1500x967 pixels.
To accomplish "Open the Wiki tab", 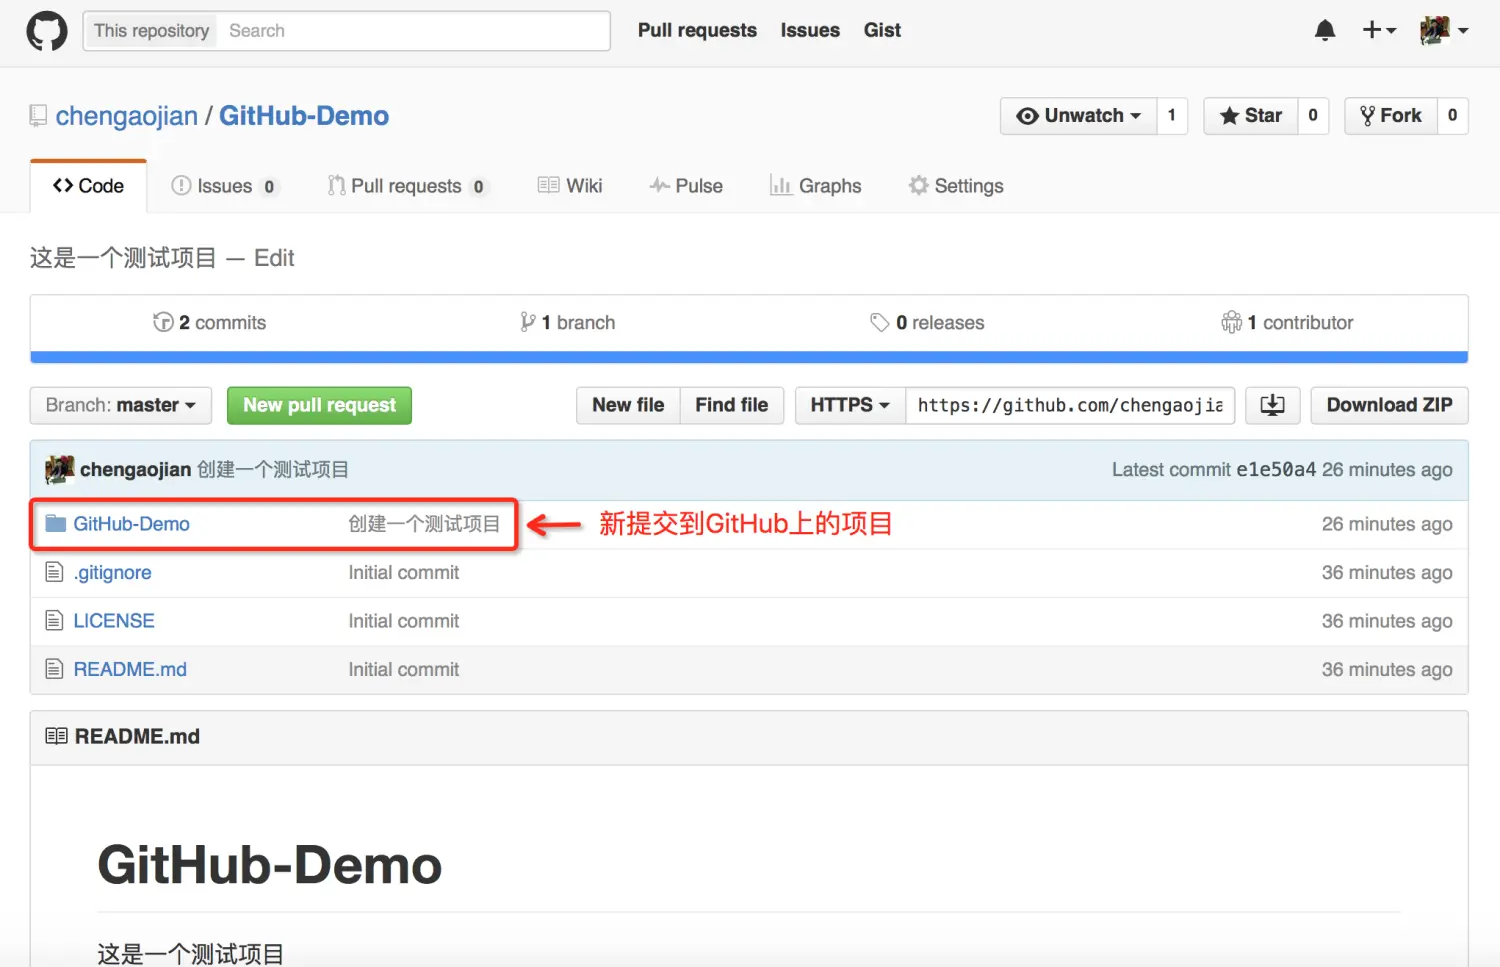I will tap(570, 186).
